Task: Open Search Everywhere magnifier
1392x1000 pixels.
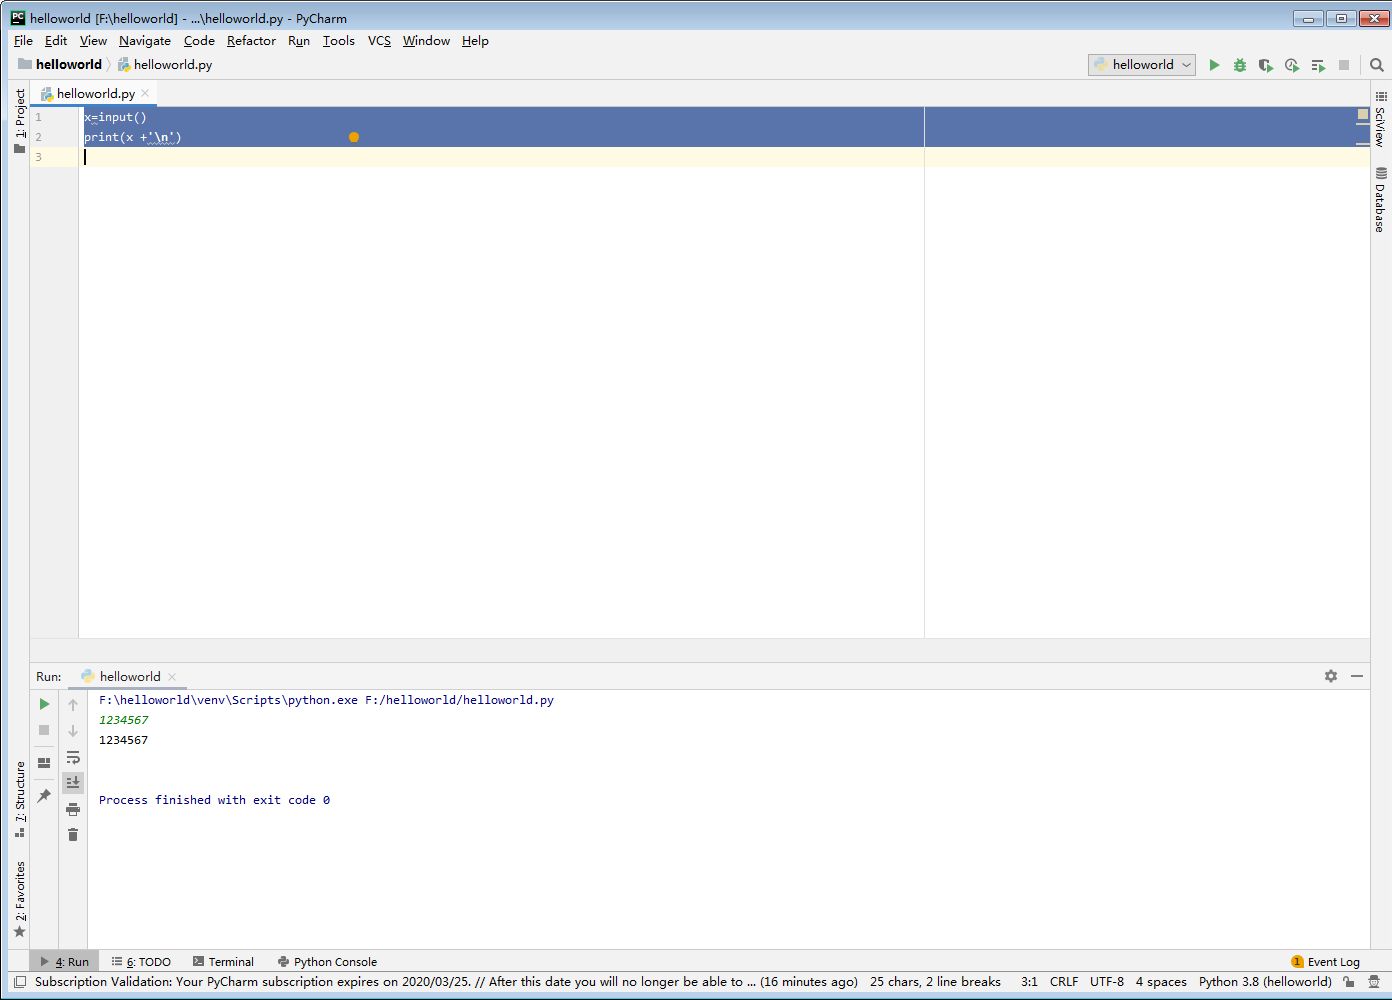Action: pyautogui.click(x=1377, y=65)
